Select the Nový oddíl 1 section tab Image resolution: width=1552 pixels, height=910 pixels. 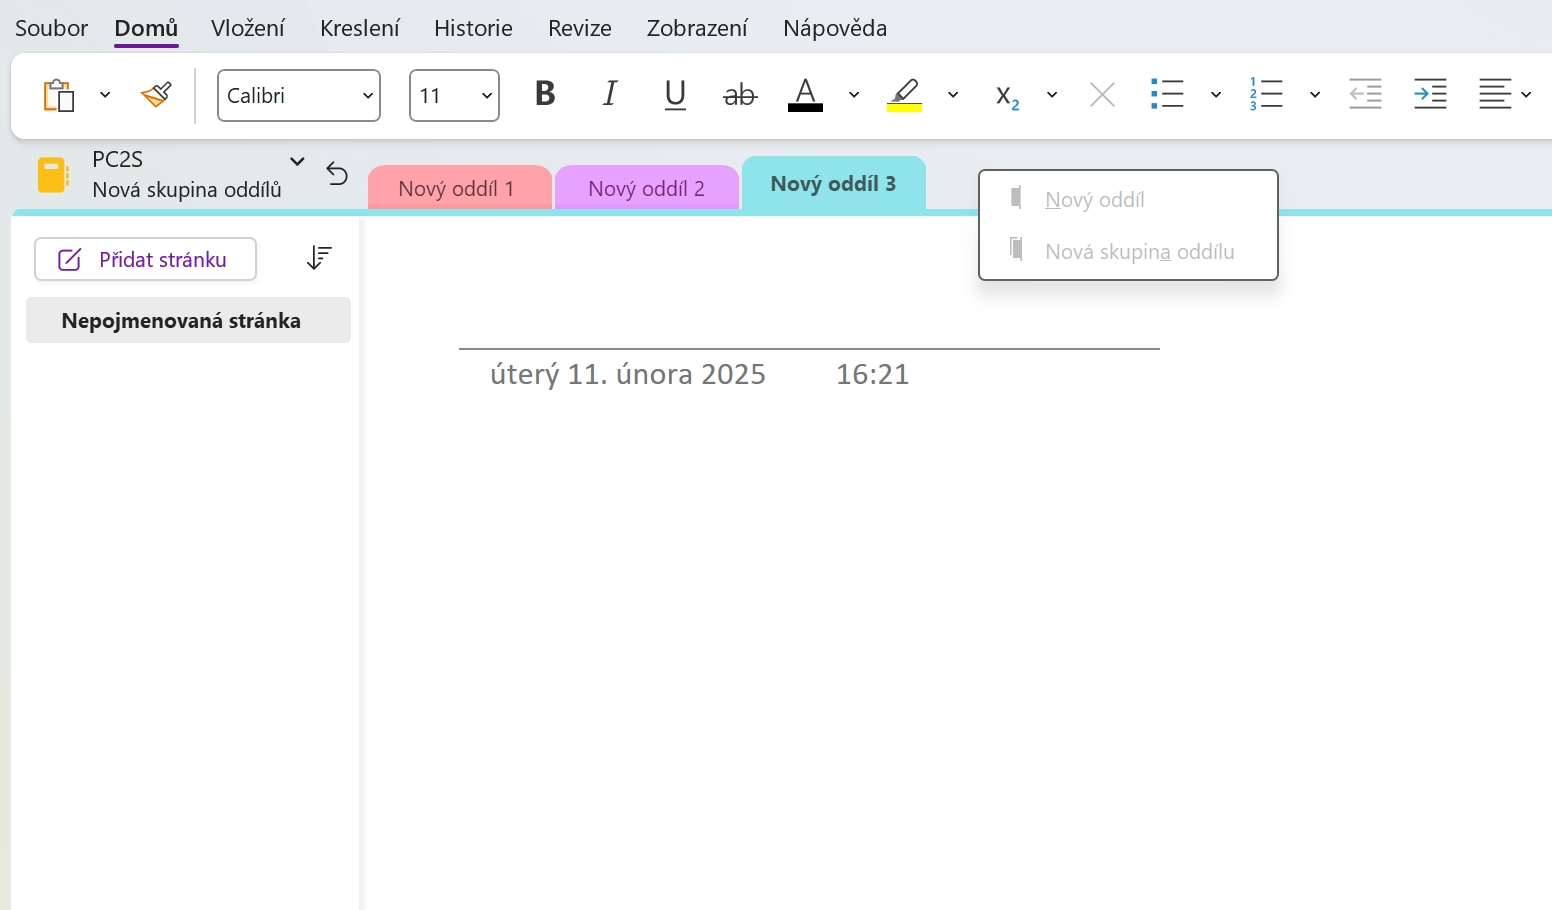(459, 188)
